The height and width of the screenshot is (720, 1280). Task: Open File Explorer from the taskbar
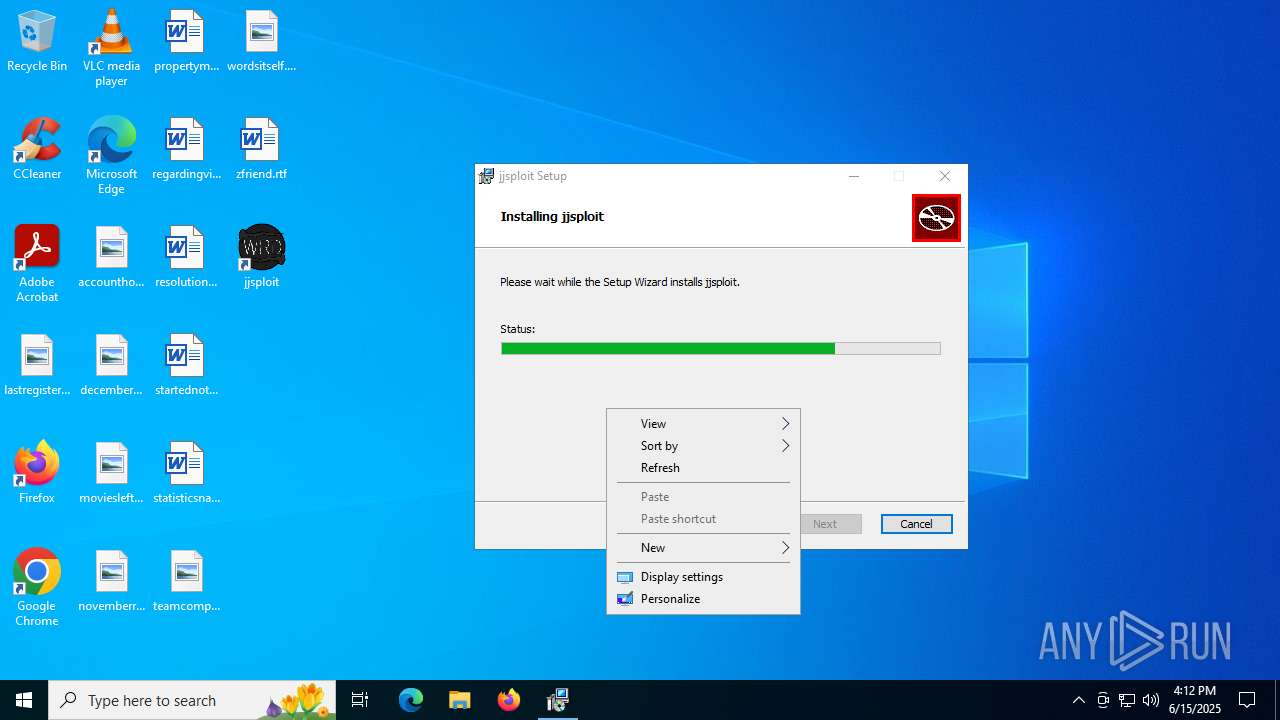[x=460, y=700]
